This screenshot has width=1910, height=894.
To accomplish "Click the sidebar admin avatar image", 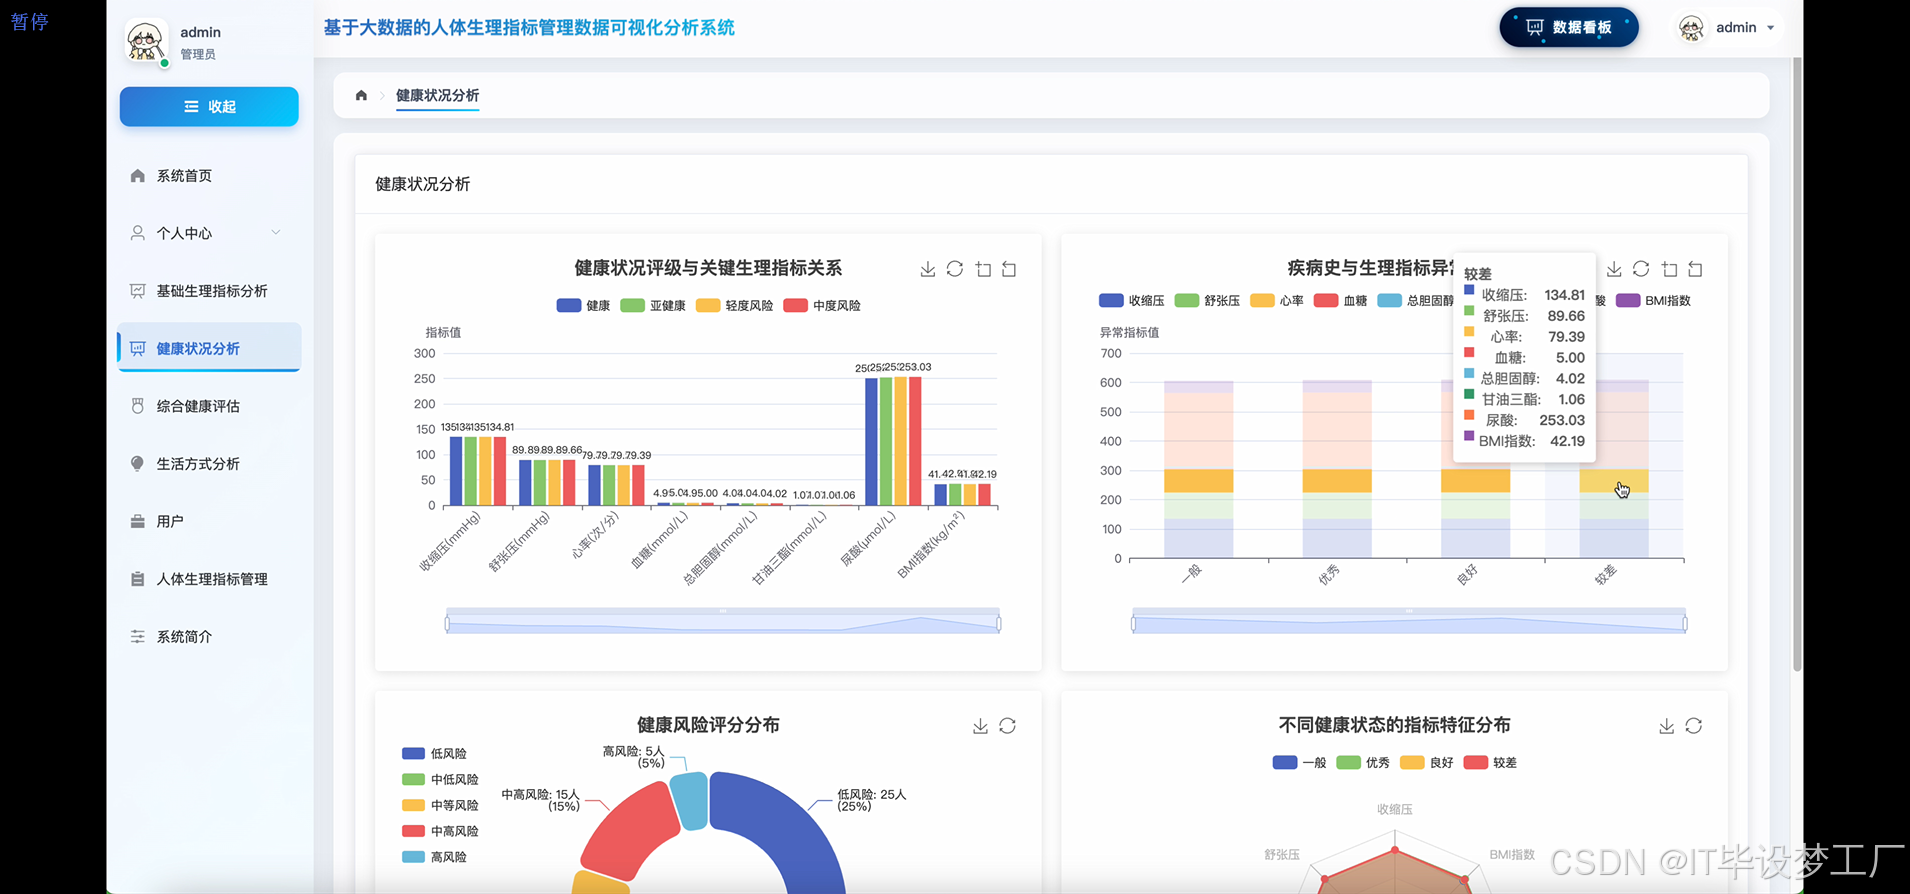I will click(x=146, y=42).
